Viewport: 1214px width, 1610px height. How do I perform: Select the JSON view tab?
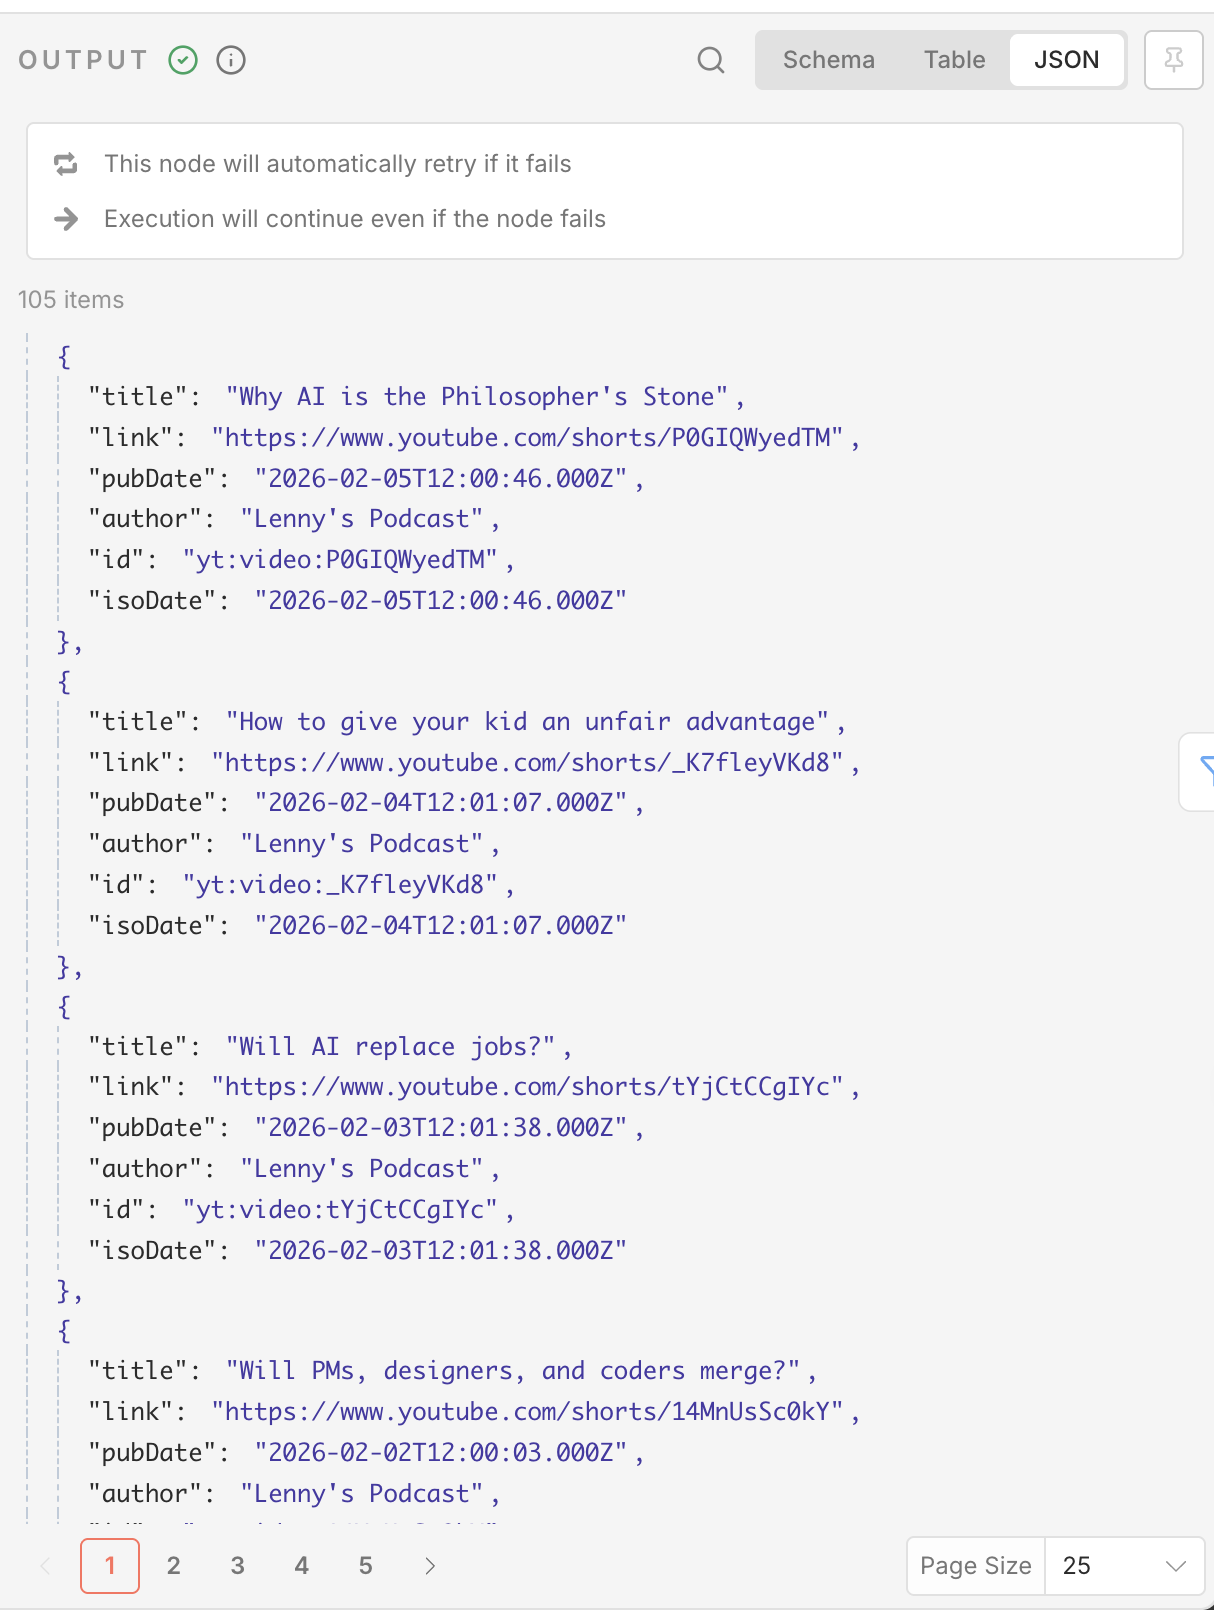[x=1066, y=60]
